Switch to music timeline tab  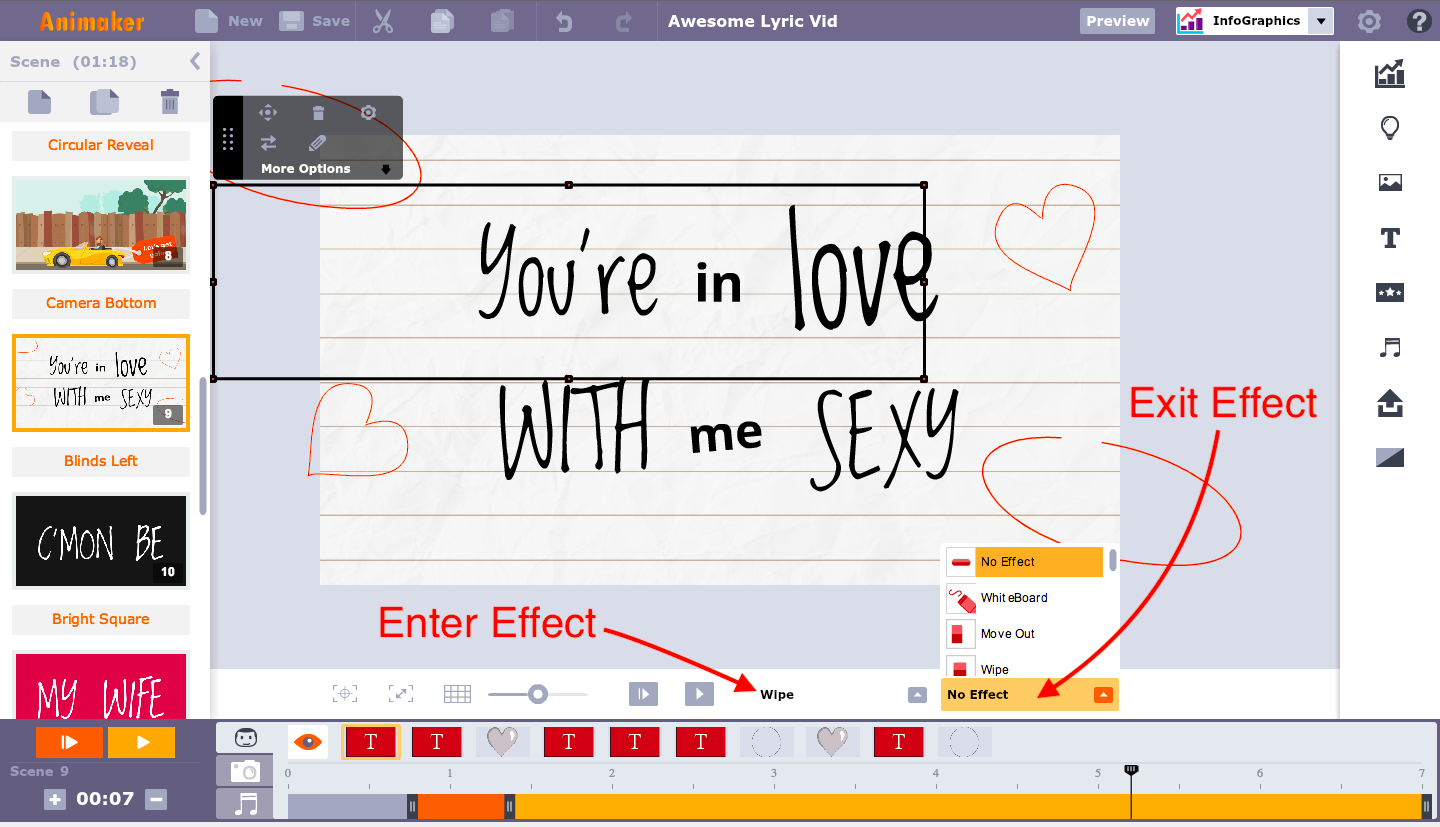pos(245,804)
